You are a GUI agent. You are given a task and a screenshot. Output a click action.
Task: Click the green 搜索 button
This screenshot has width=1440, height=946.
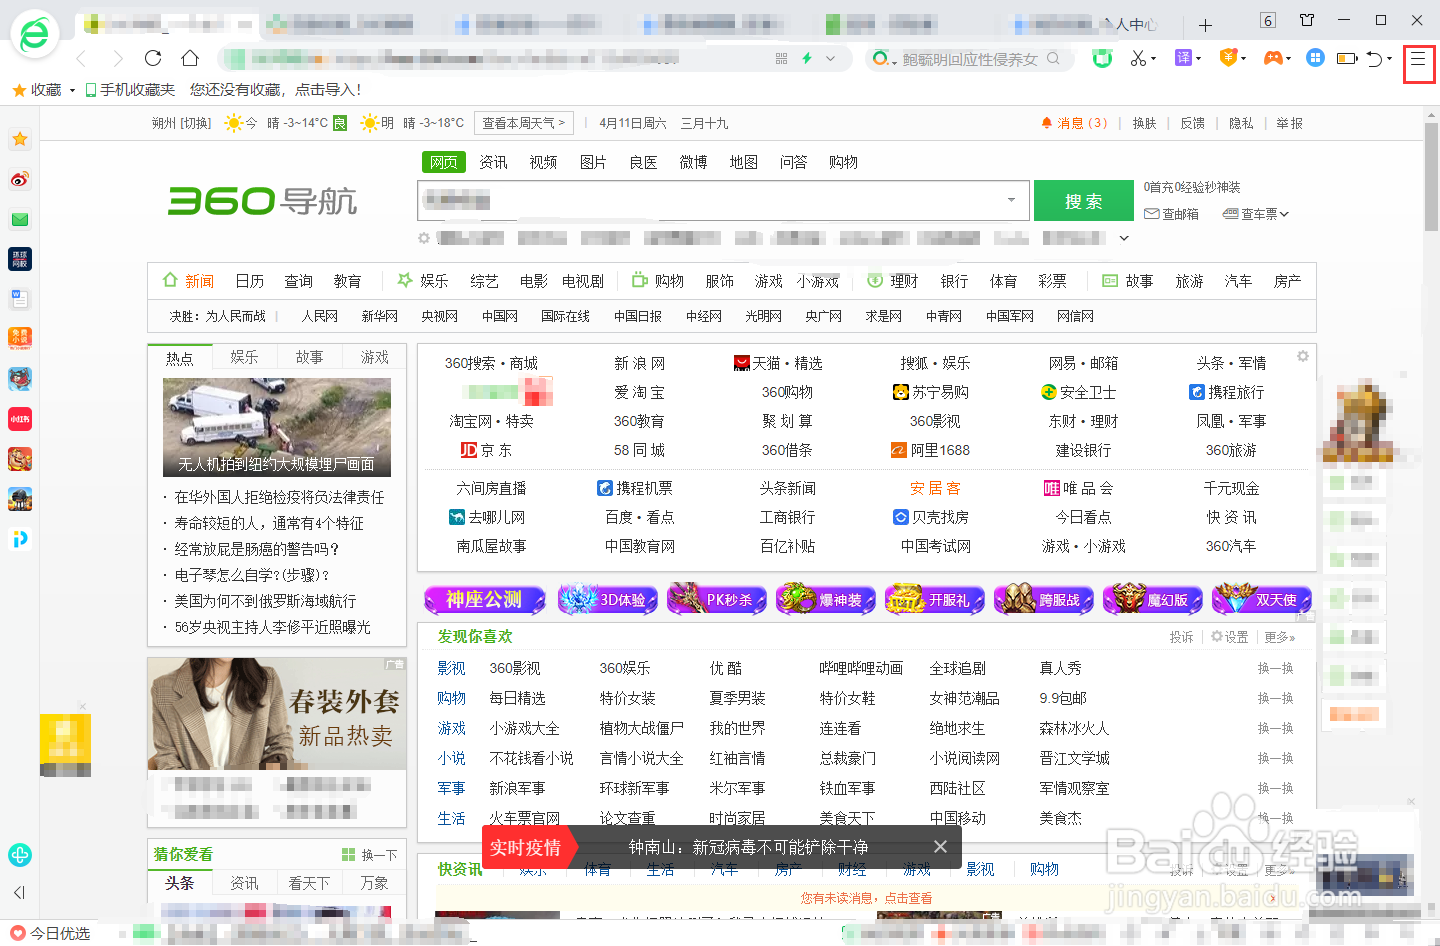click(1084, 201)
